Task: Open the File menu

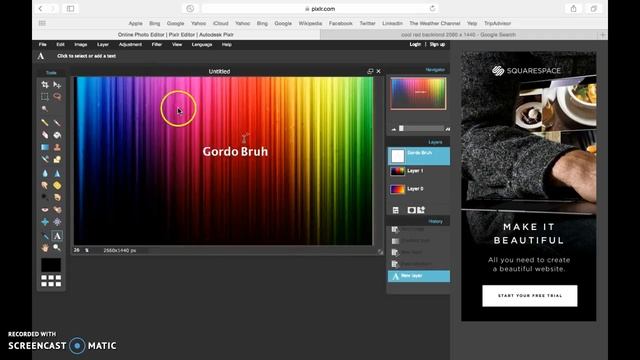Action: point(42,44)
